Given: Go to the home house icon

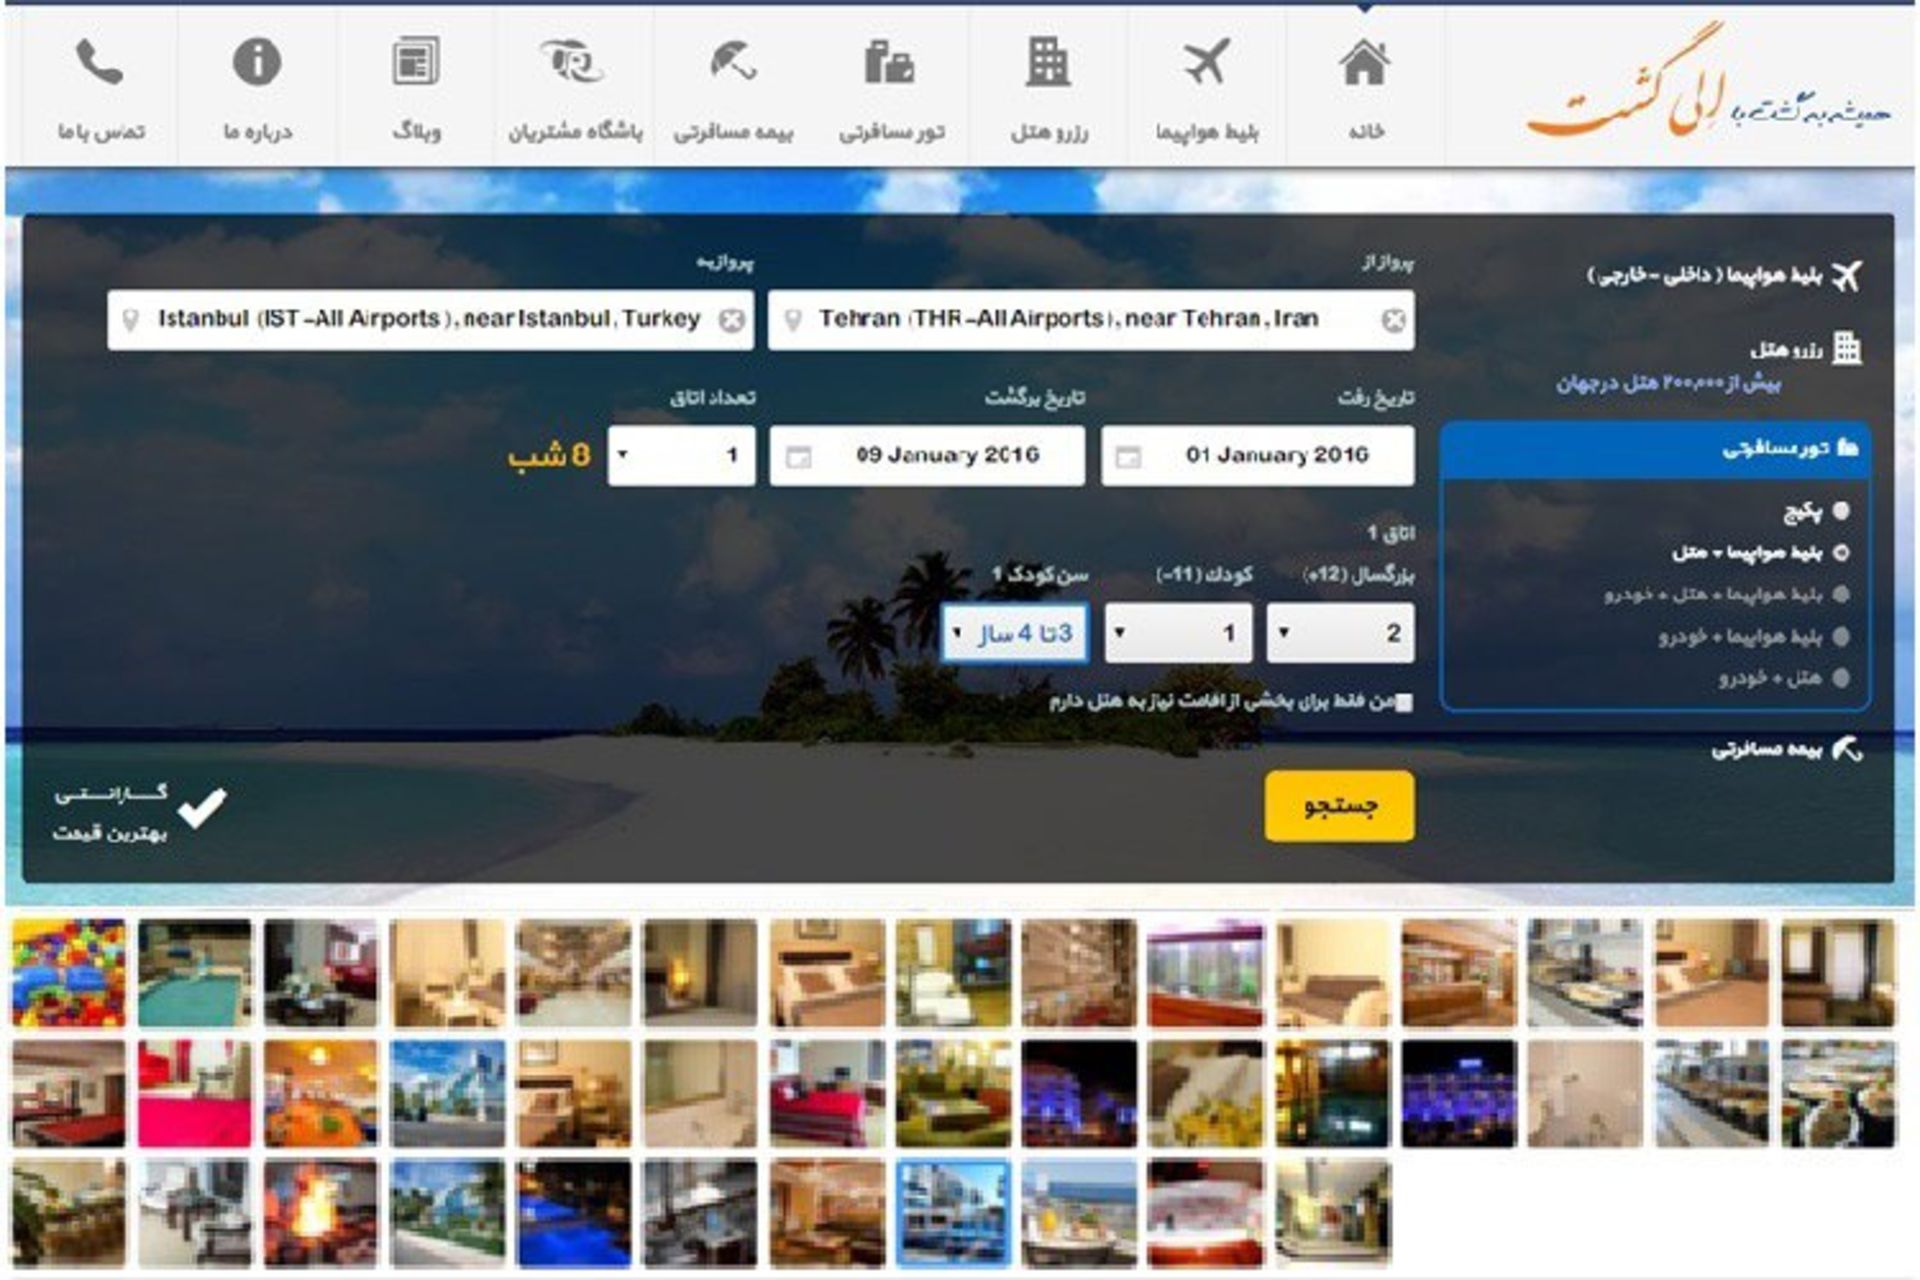Looking at the screenshot, I should point(1364,65).
